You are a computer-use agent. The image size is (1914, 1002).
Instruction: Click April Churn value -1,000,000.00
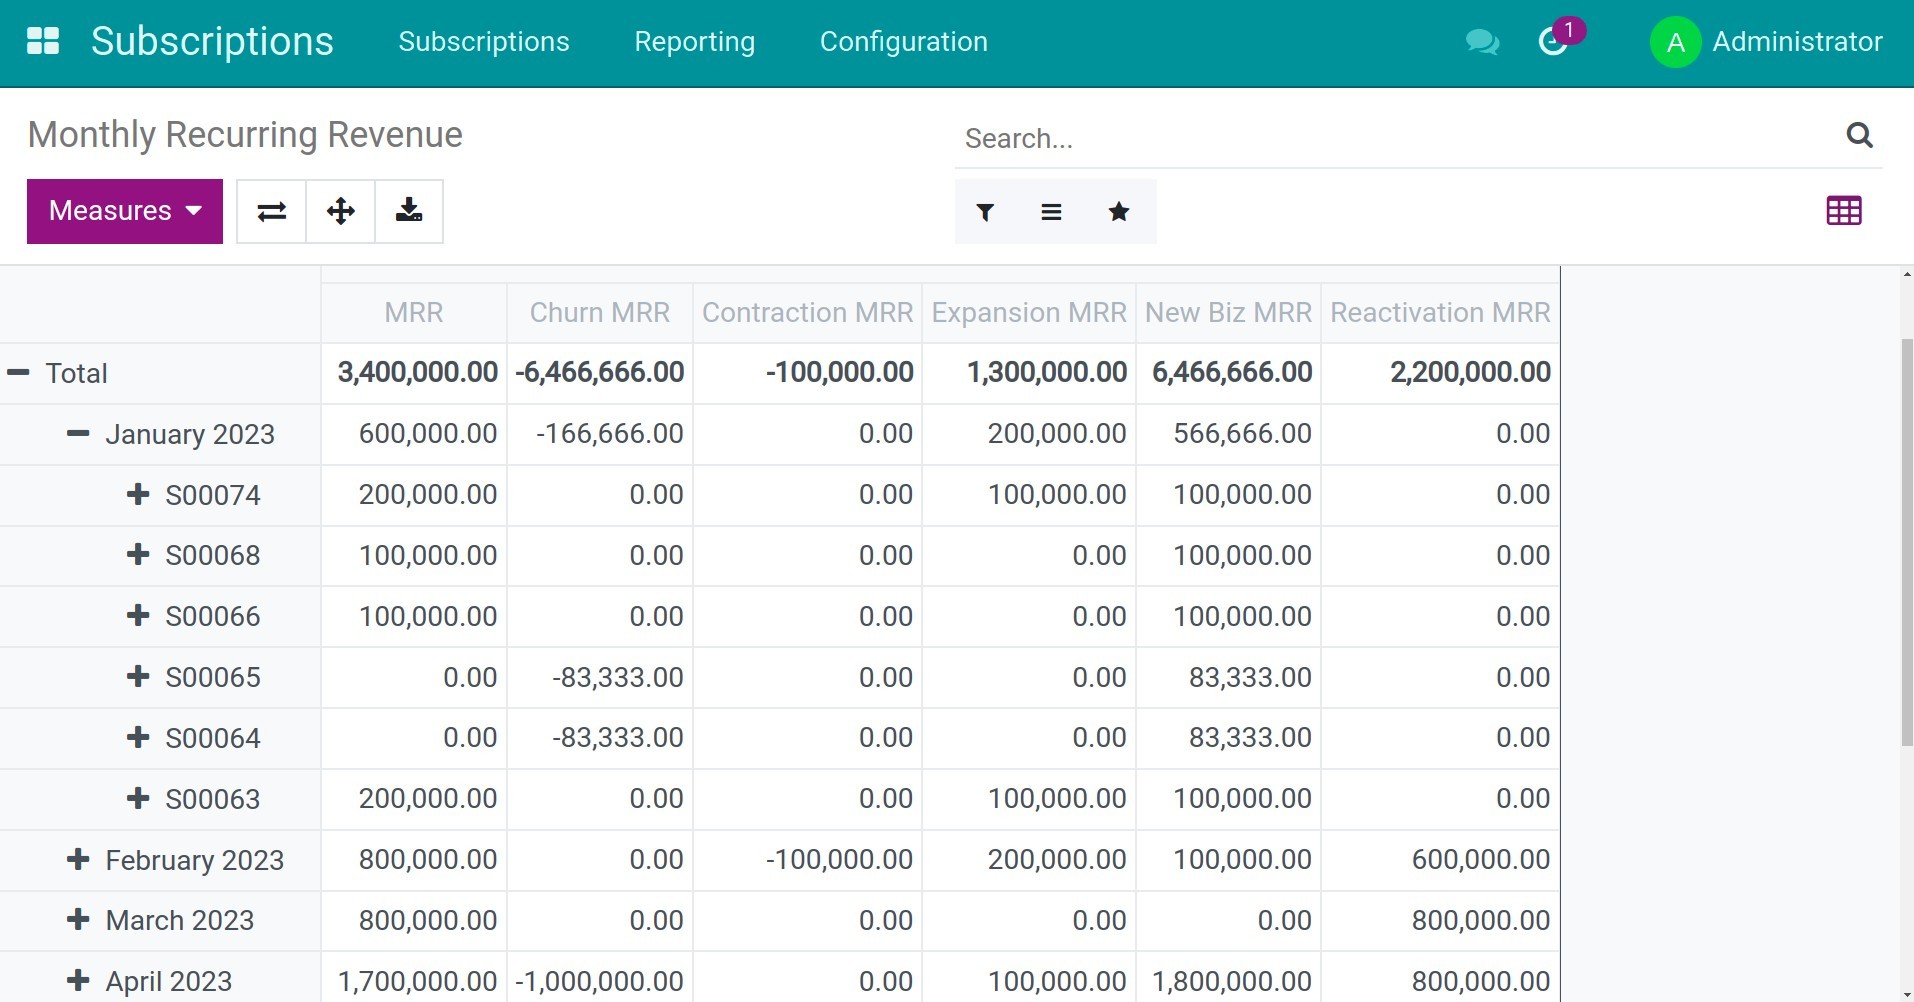[600, 981]
